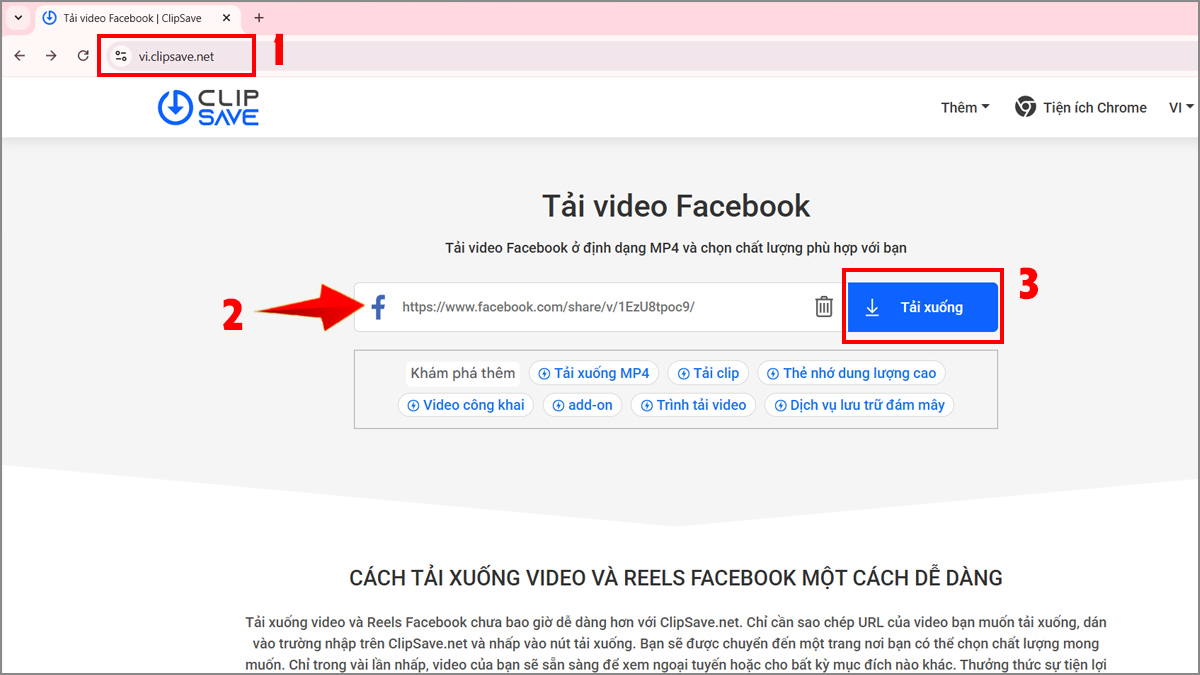Click the Tải clip chip link

coord(708,372)
